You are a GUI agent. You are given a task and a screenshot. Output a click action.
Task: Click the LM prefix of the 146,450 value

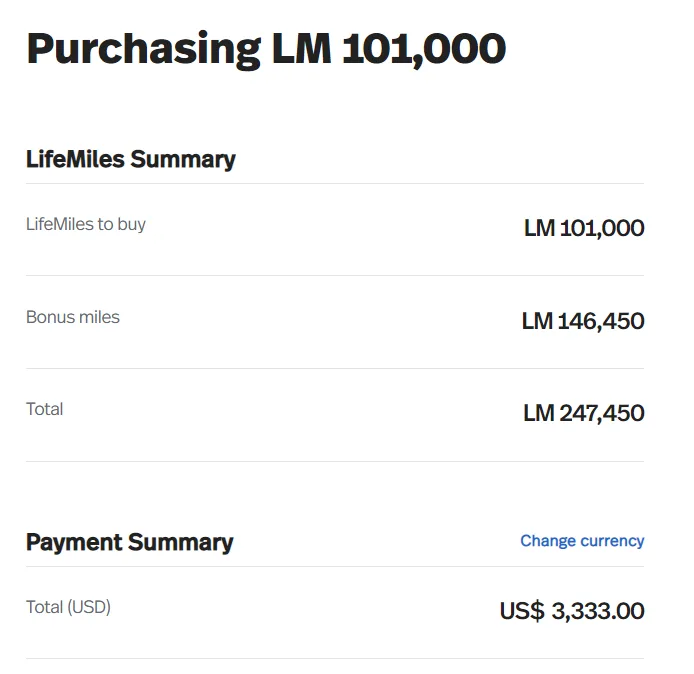point(537,321)
